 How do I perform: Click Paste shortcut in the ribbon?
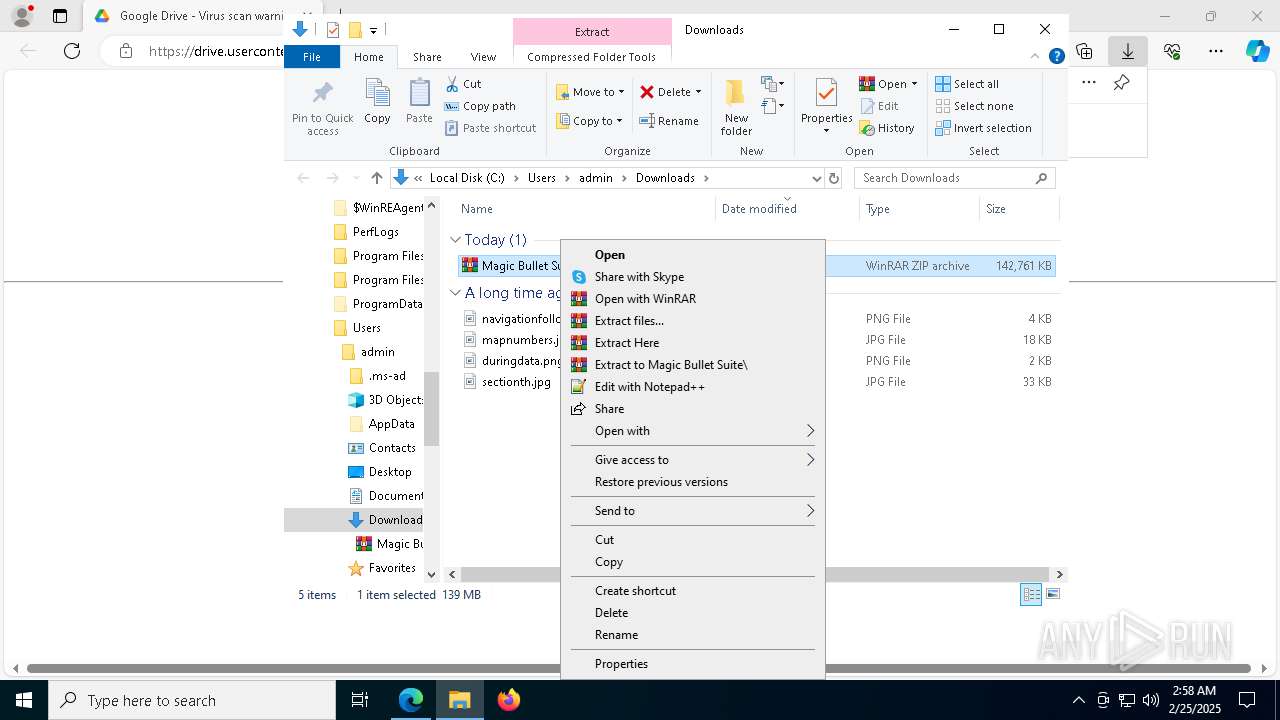[x=490, y=128]
